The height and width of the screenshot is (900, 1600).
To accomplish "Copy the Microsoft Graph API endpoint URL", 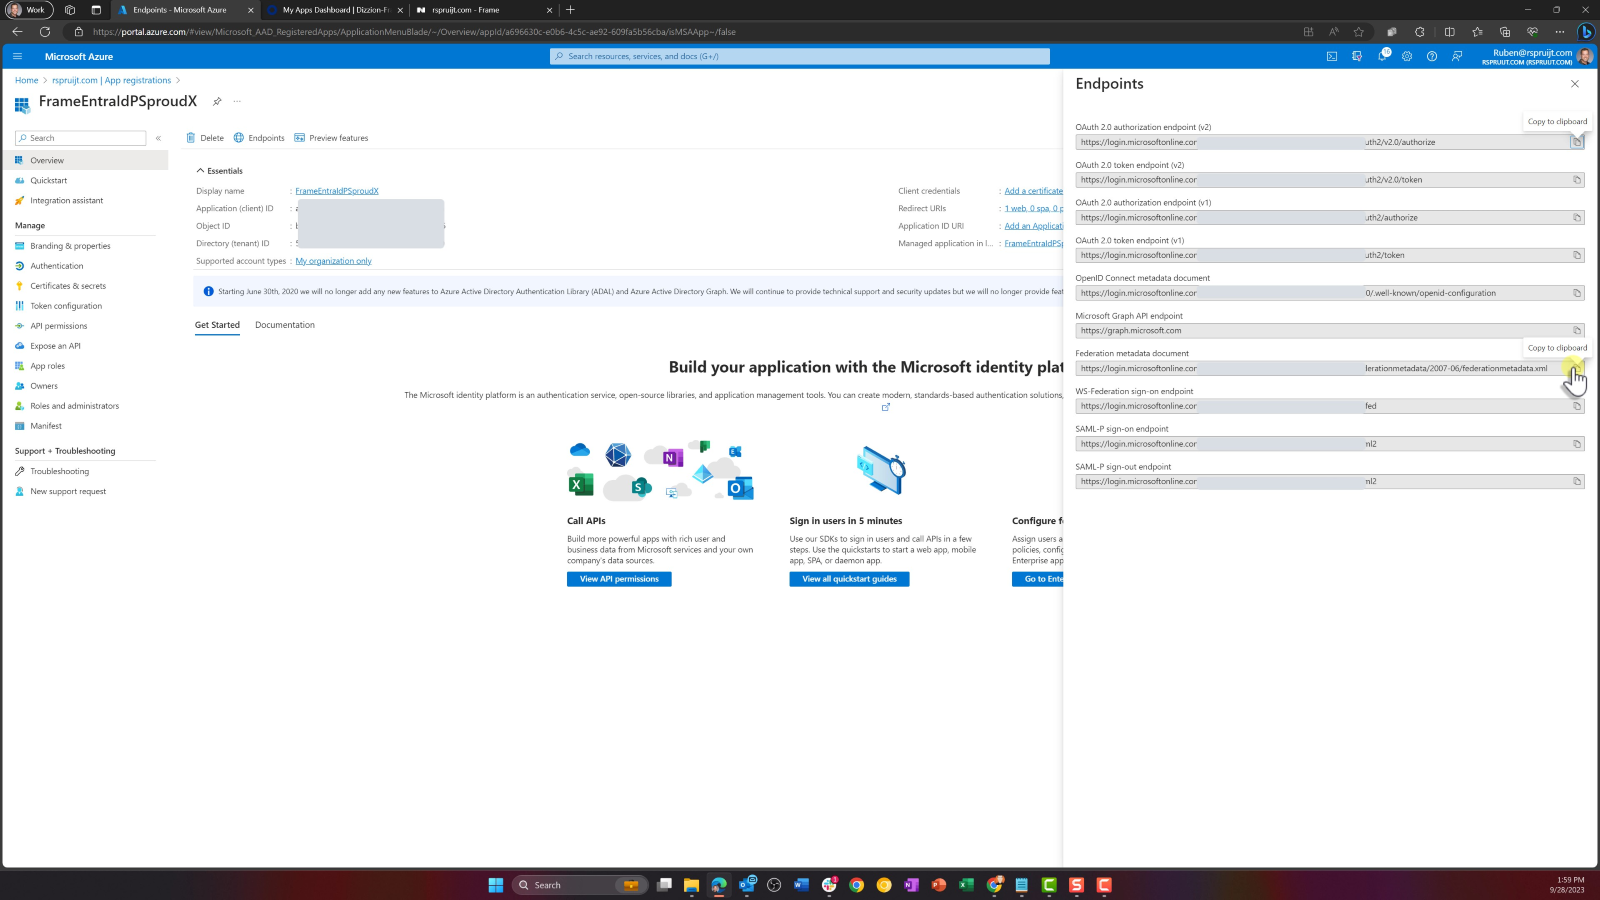I will (1577, 331).
